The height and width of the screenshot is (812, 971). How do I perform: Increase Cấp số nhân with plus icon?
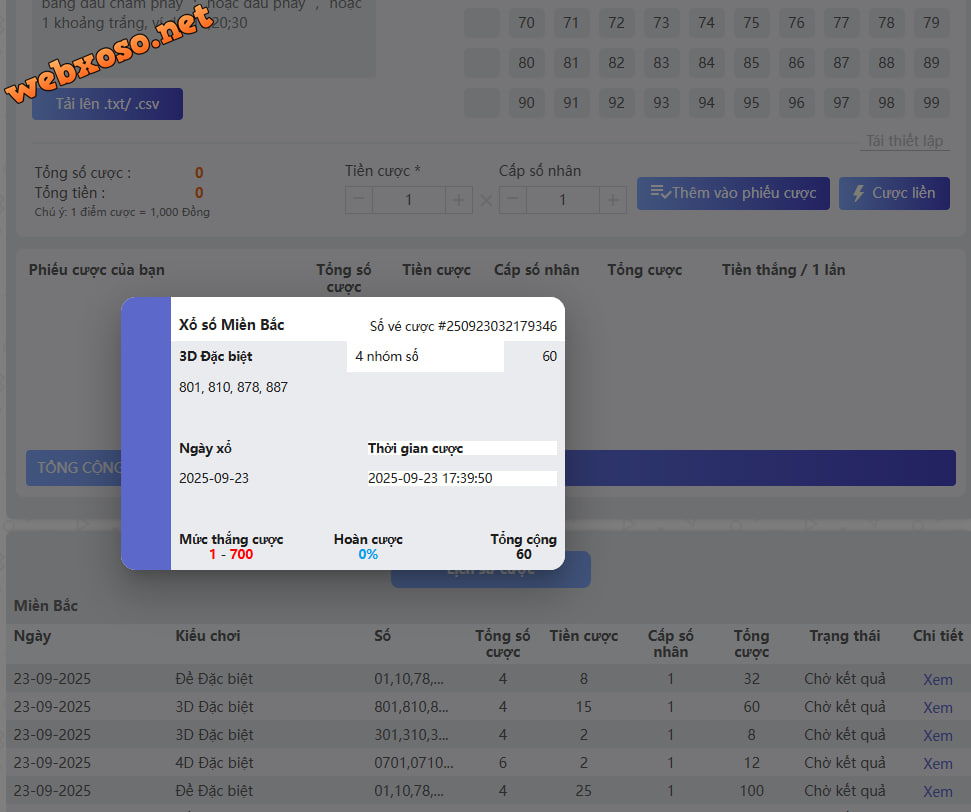[613, 200]
